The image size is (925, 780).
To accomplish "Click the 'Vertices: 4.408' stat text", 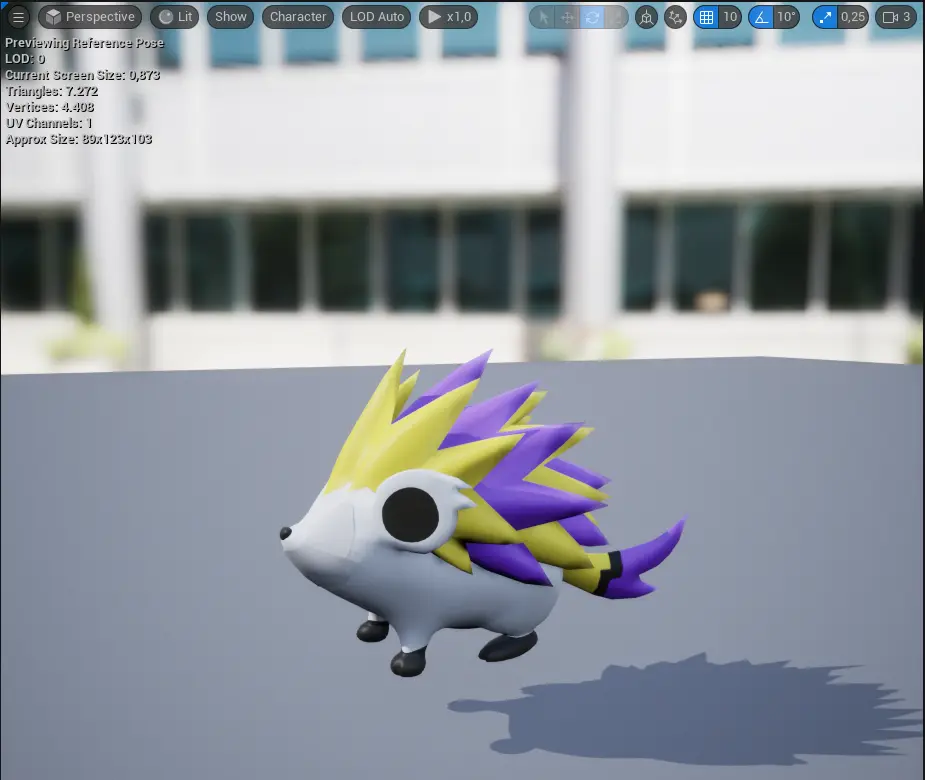I will 50,107.
